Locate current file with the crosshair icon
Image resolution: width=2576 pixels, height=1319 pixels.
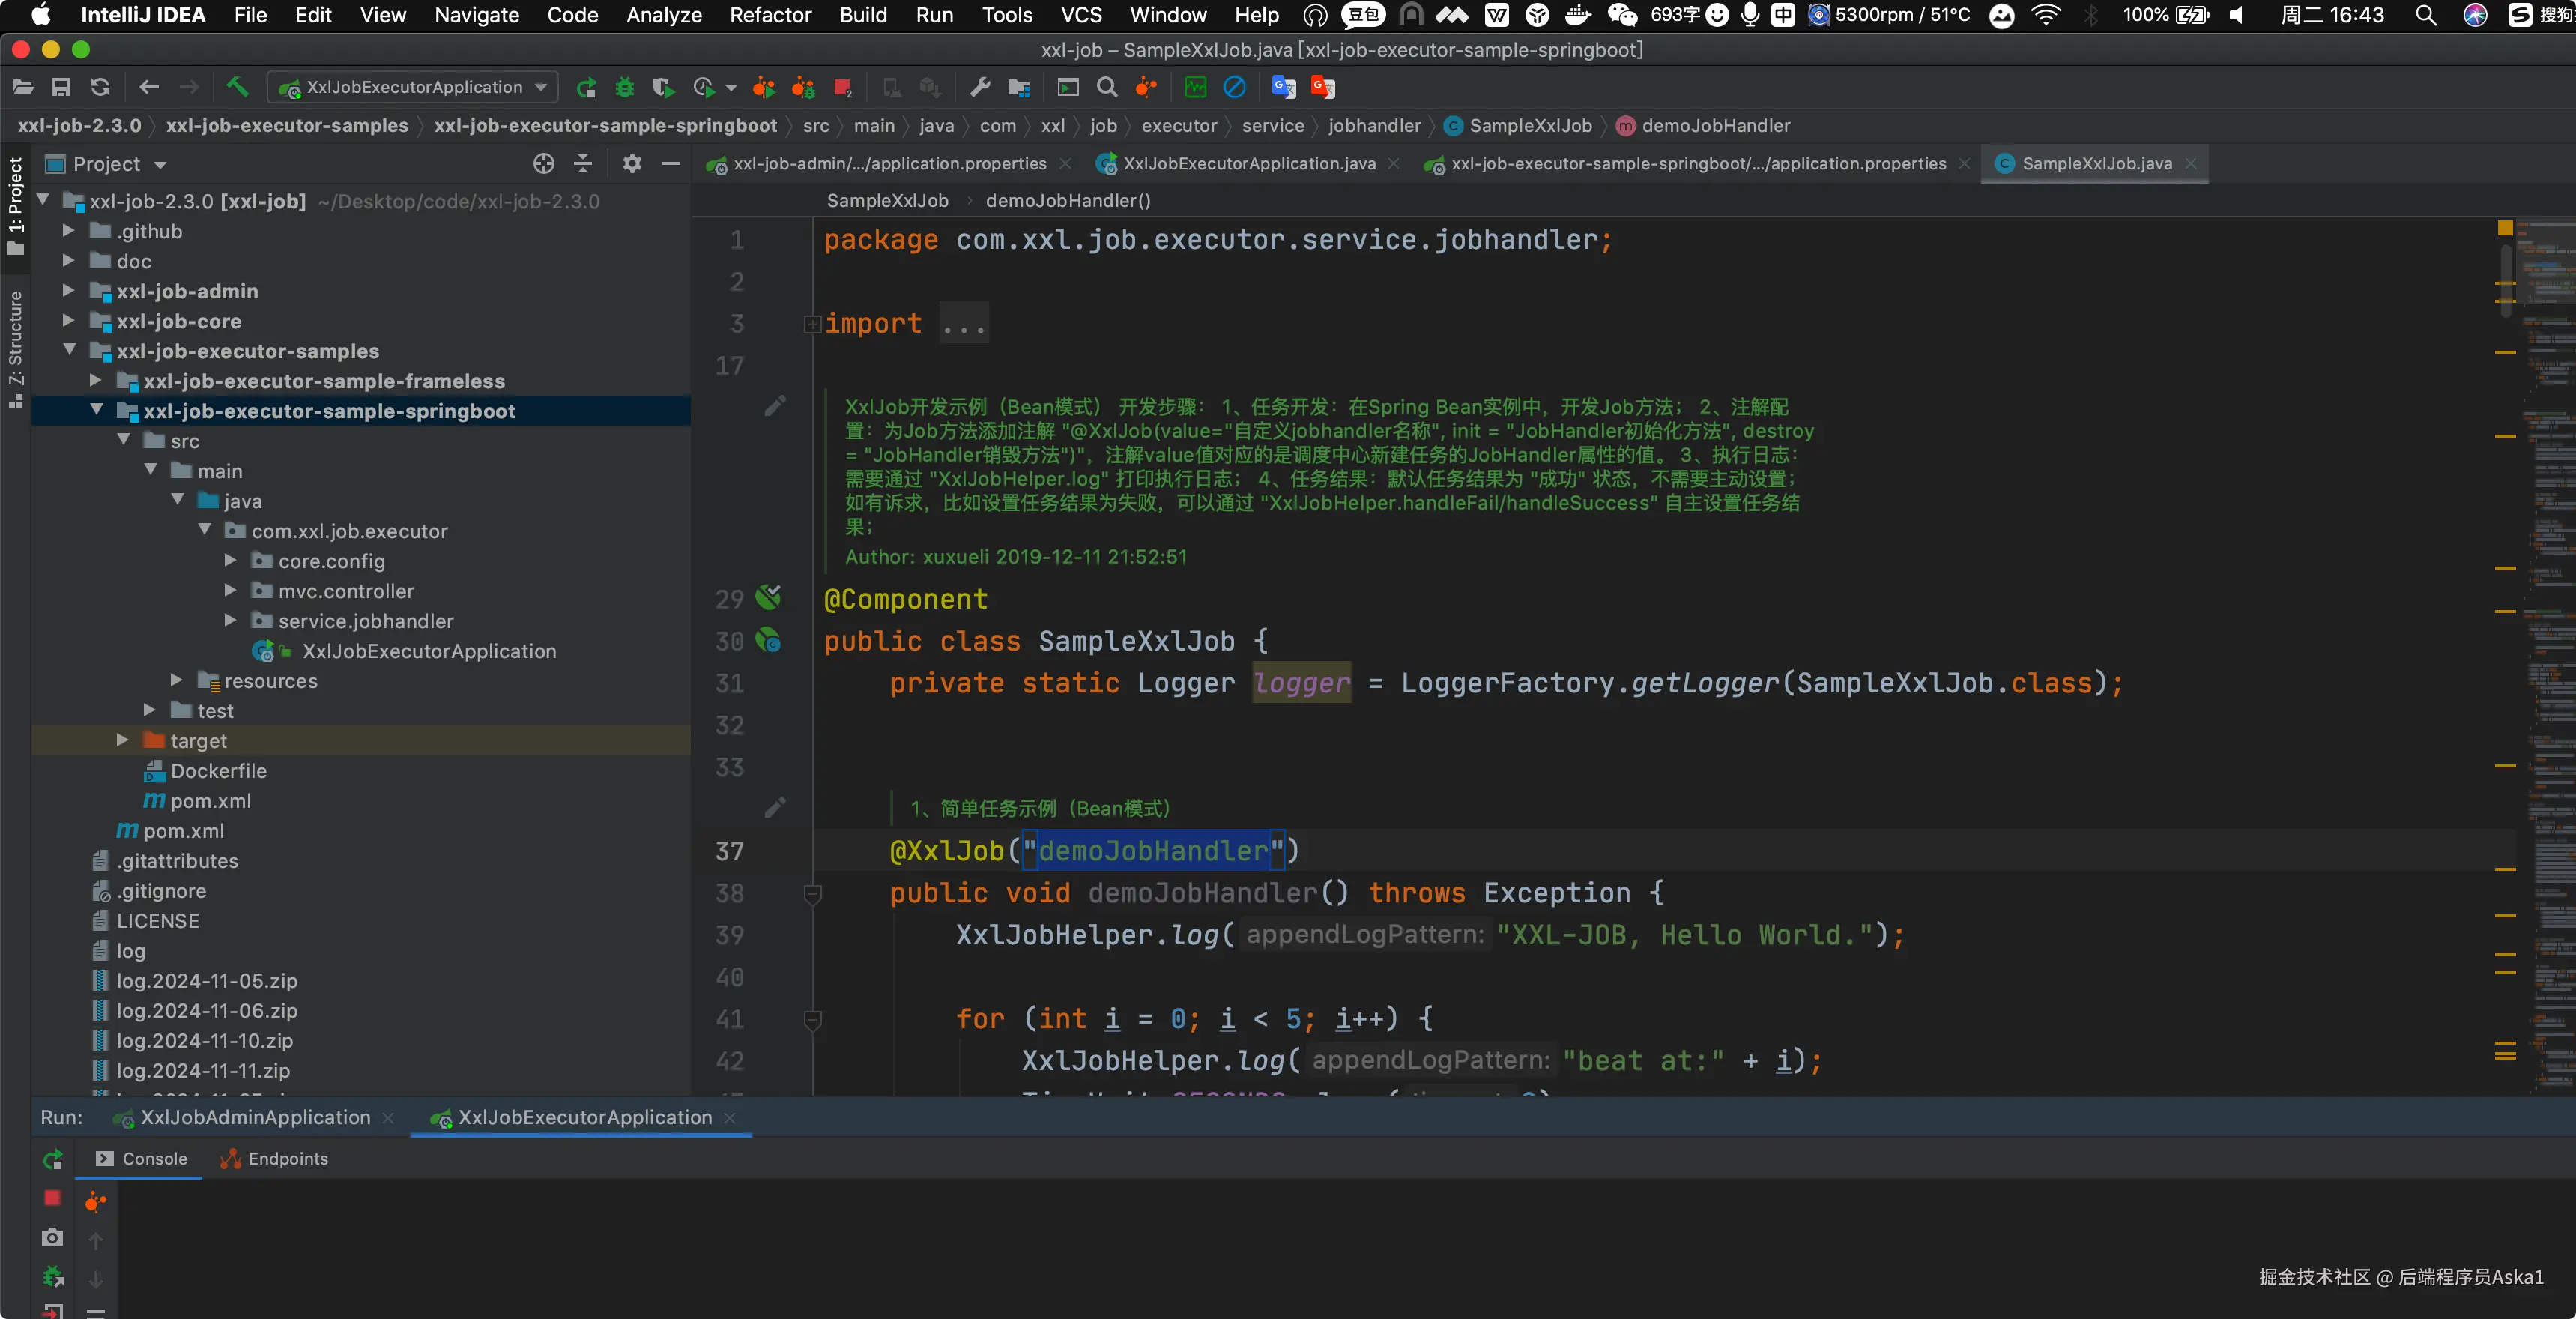[x=543, y=164]
